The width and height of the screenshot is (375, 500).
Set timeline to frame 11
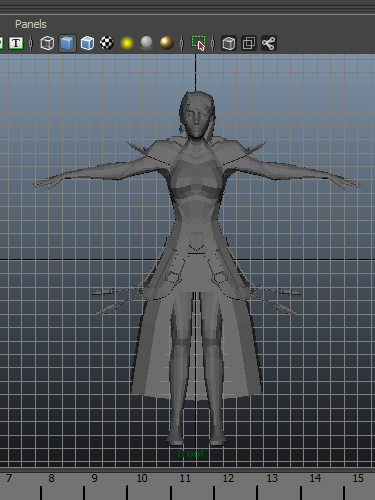pos(185,478)
